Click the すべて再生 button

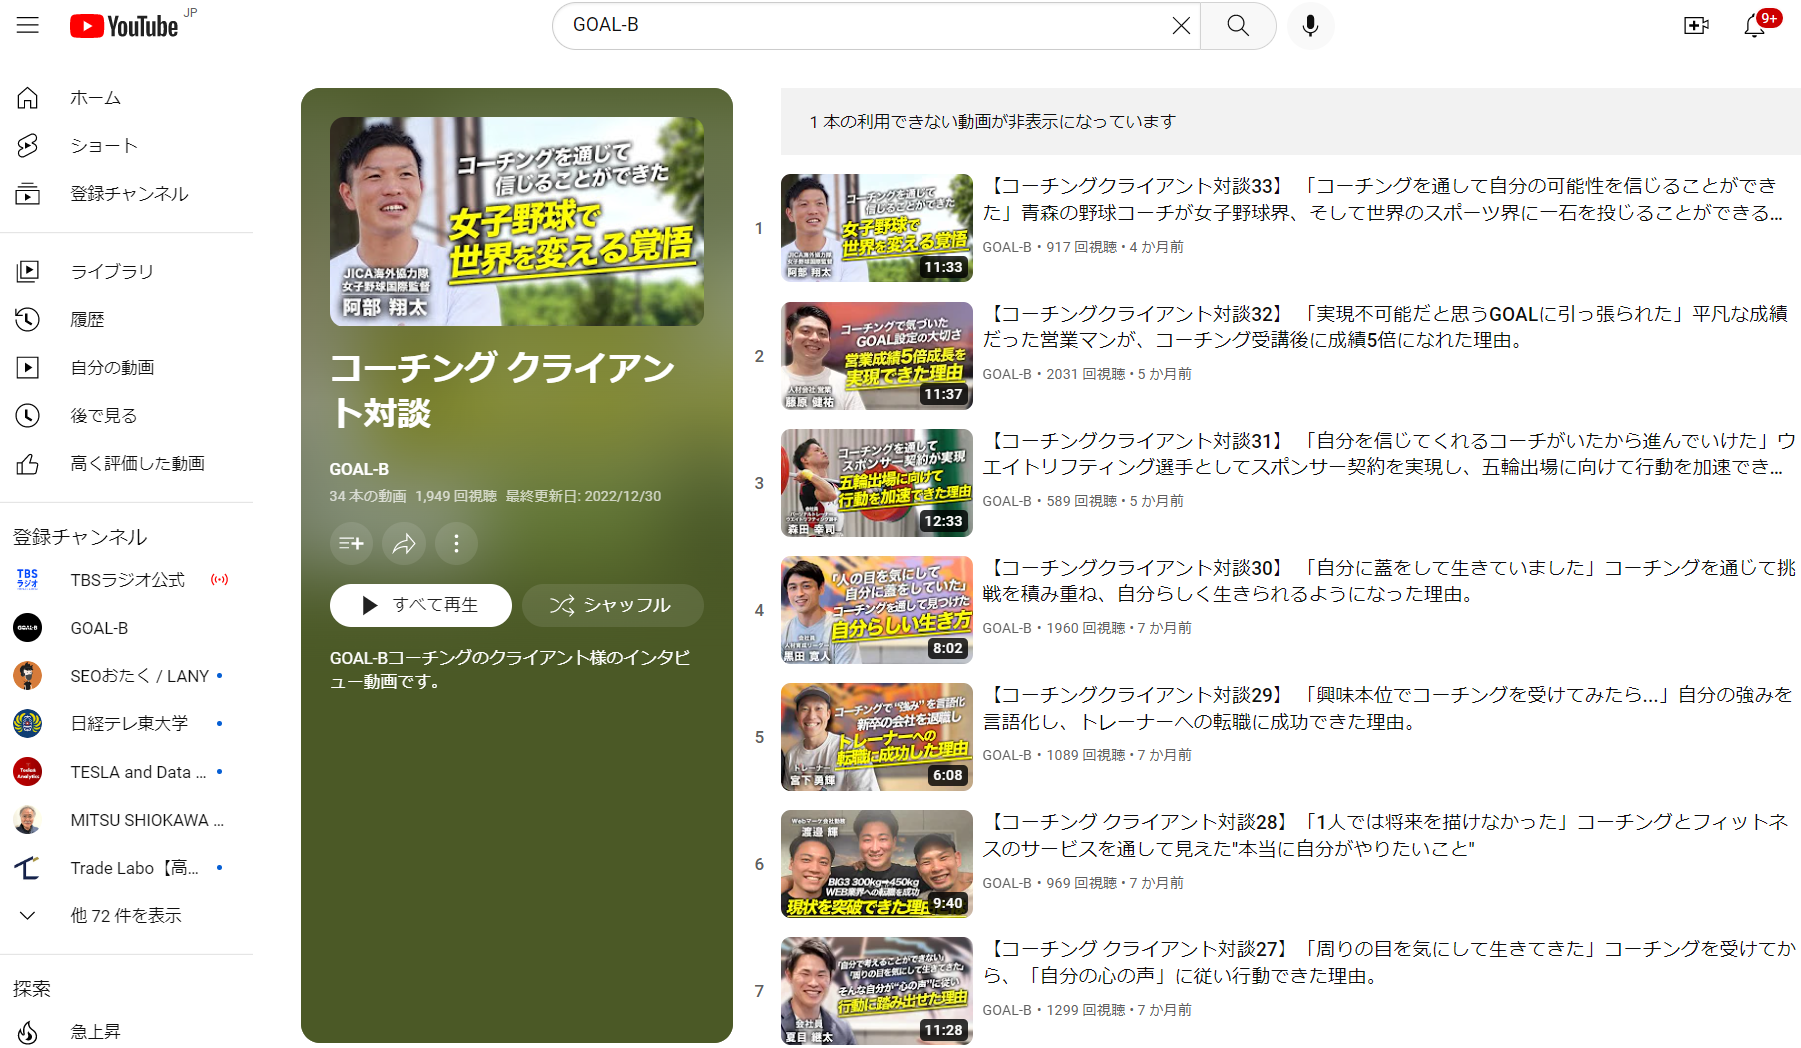tap(420, 605)
